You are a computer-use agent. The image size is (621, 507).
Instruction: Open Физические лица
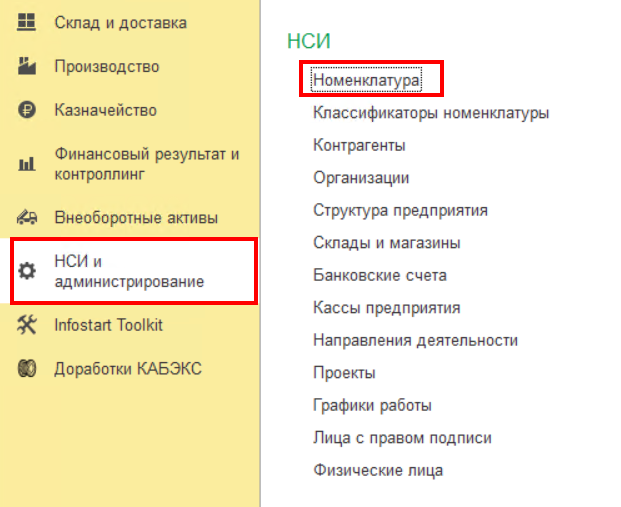(378, 470)
